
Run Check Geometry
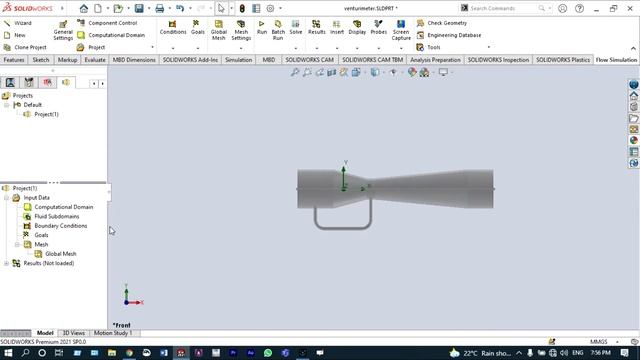(442, 23)
